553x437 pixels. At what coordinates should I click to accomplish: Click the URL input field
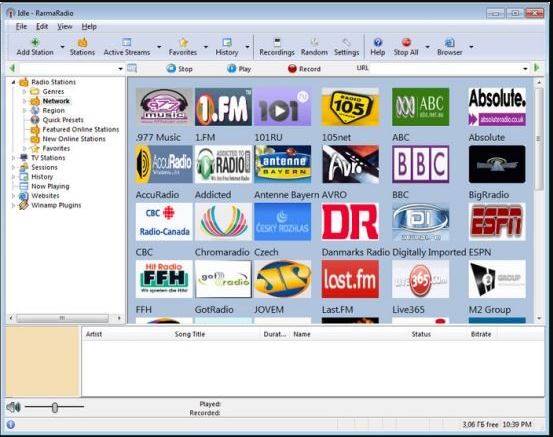pyautogui.click(x=444, y=68)
